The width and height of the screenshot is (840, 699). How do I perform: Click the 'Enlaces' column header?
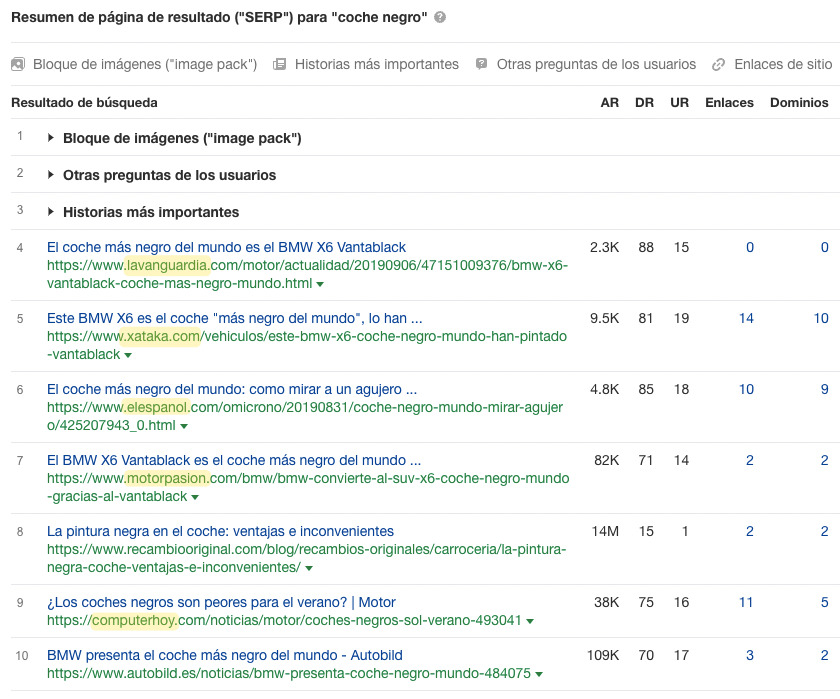[x=729, y=102]
